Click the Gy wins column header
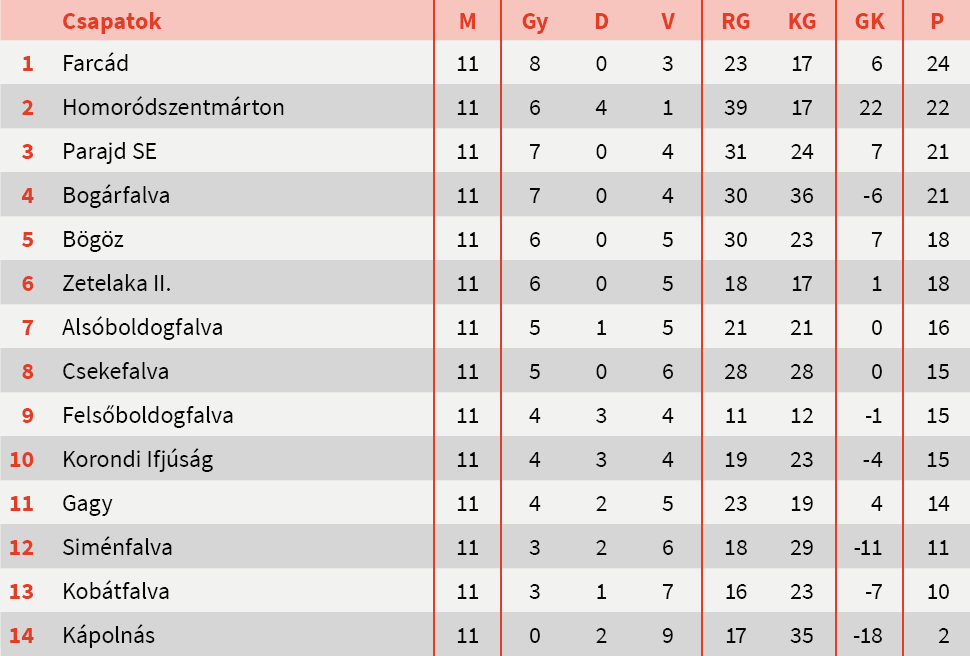970x656 pixels. [535, 21]
